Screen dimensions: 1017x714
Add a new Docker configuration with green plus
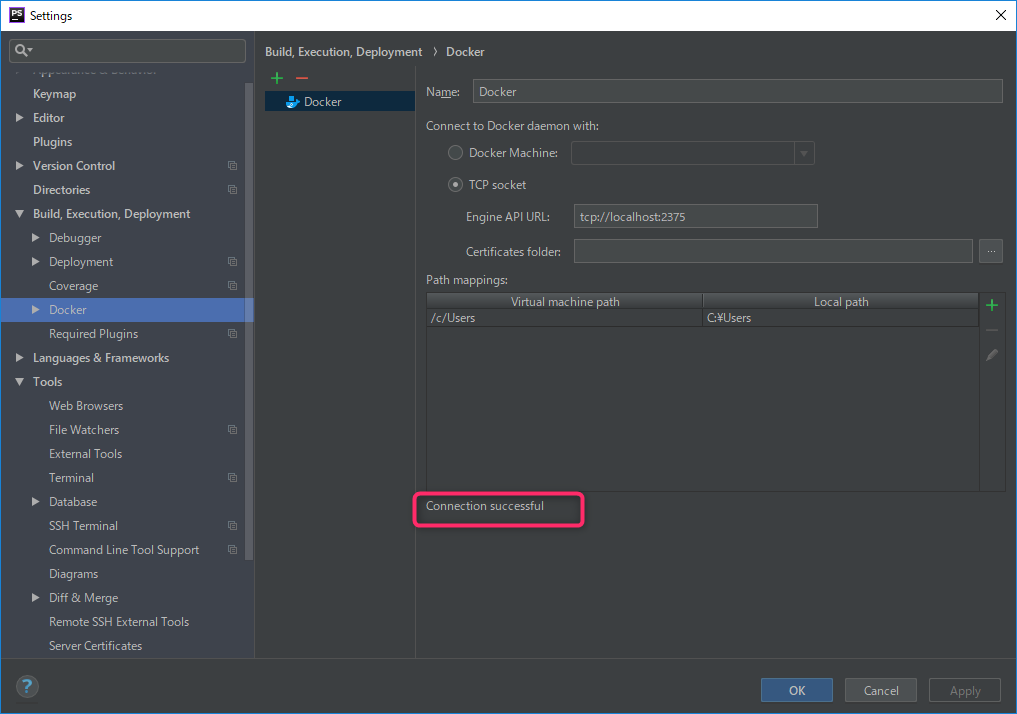[277, 78]
